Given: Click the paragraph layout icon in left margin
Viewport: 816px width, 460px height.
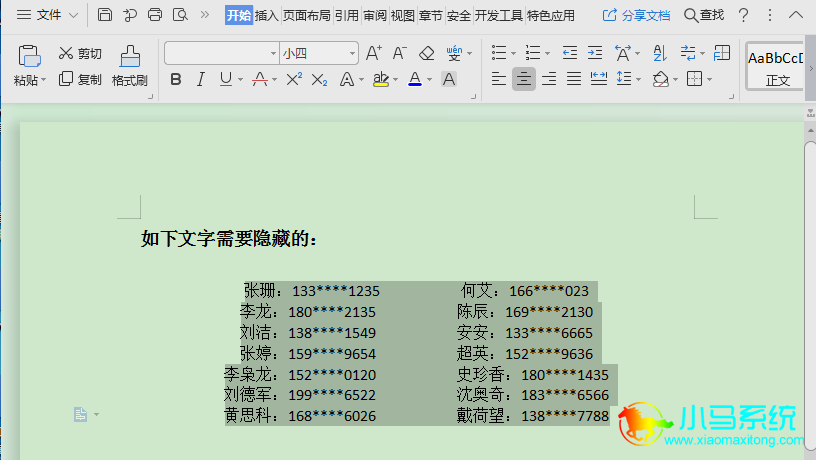Looking at the screenshot, I should [80, 415].
